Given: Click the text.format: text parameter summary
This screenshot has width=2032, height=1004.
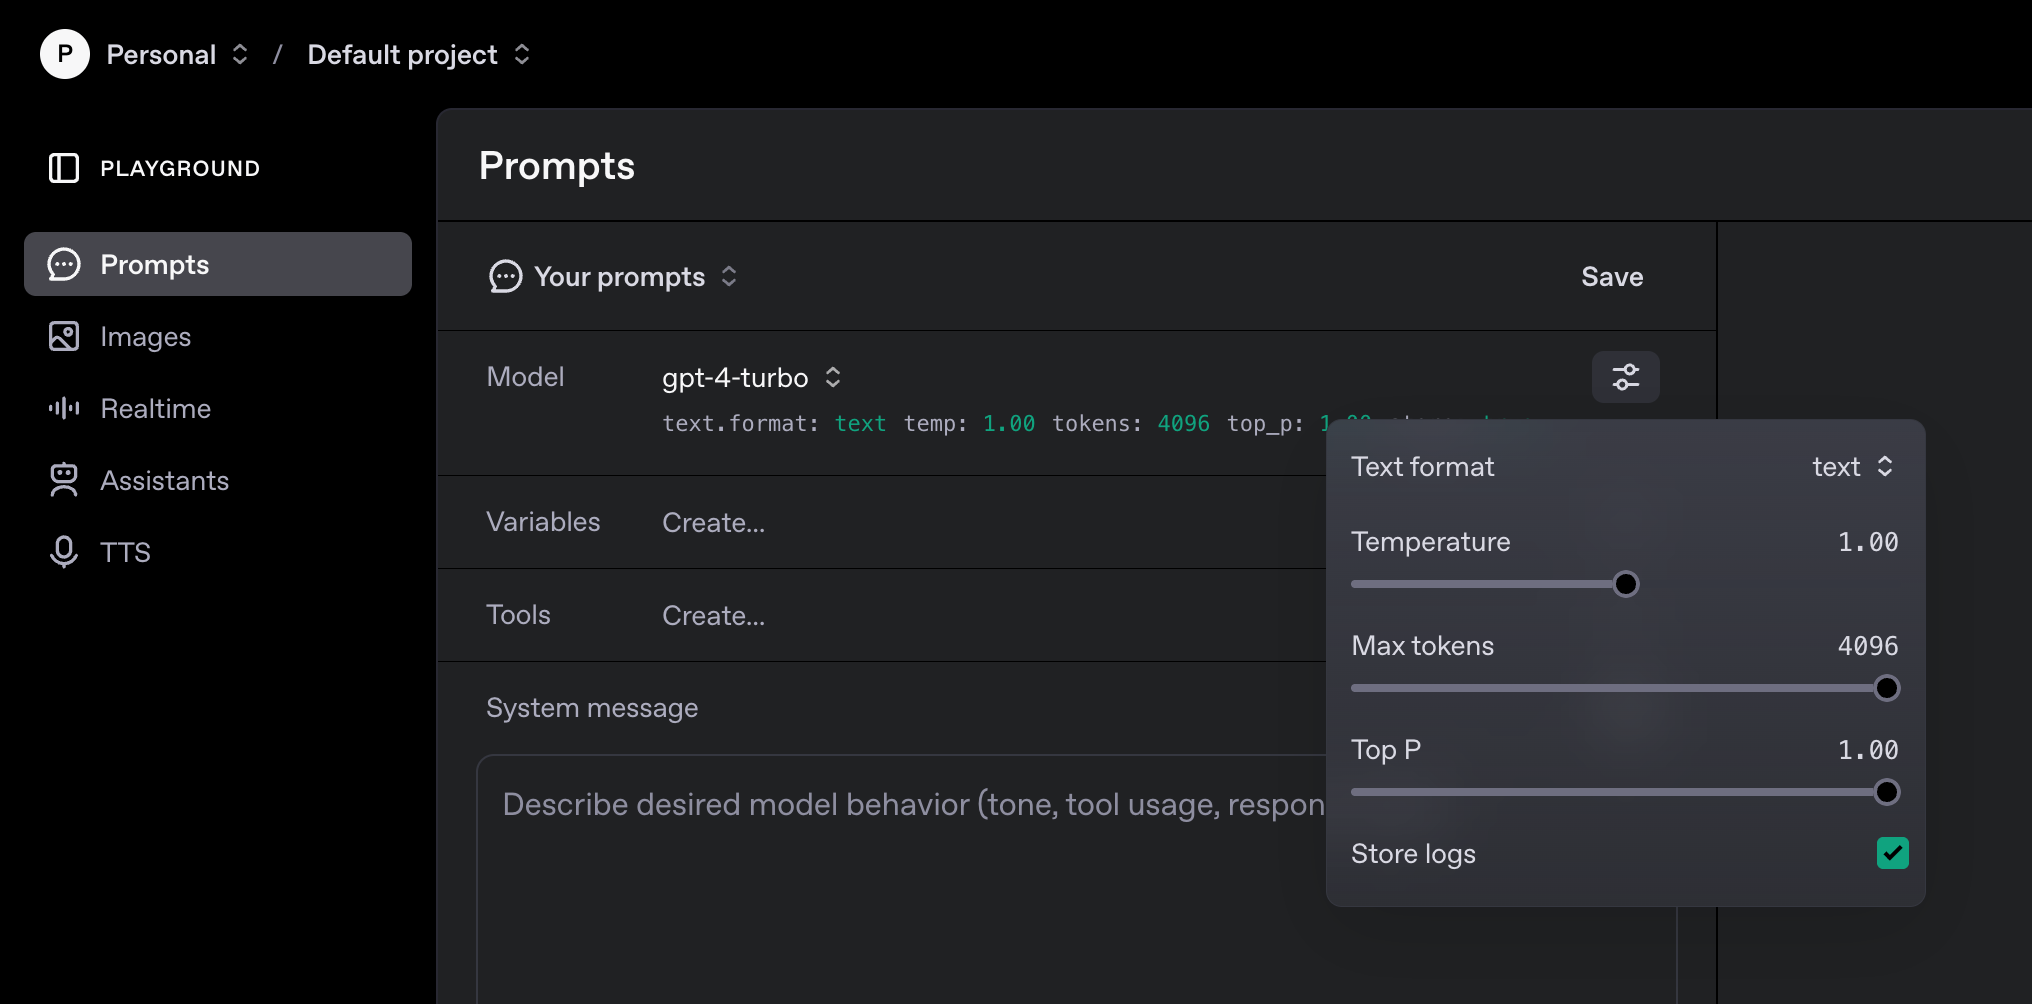Looking at the screenshot, I should pyautogui.click(x=774, y=424).
